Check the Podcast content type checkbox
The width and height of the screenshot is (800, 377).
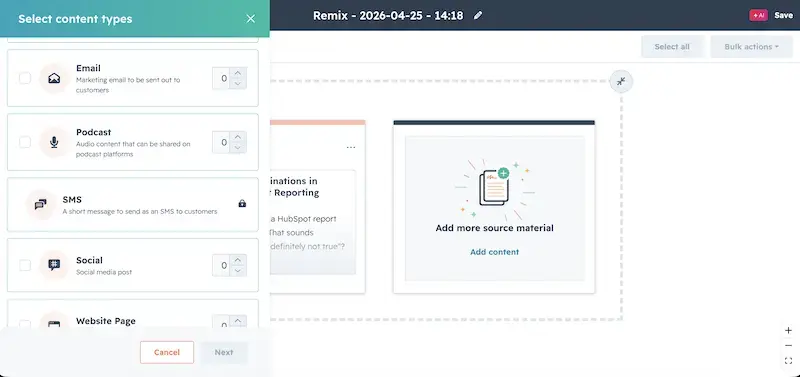[x=25, y=142]
